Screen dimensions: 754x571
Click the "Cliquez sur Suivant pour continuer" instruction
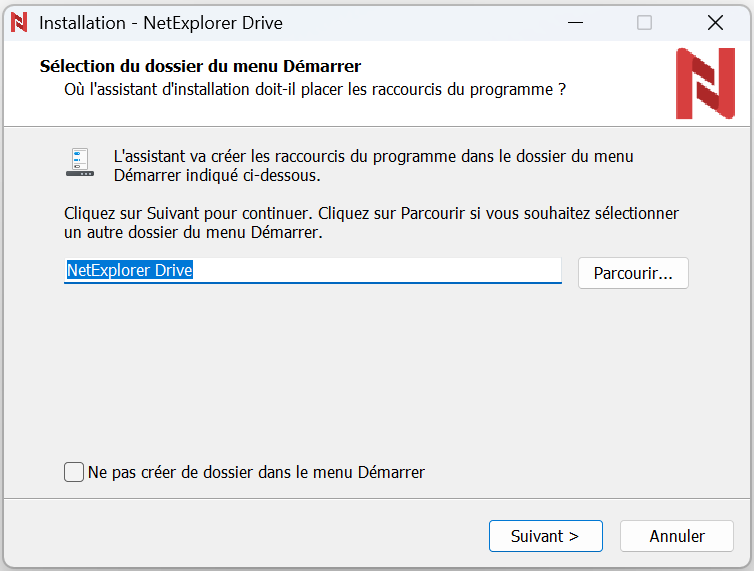click(x=371, y=213)
